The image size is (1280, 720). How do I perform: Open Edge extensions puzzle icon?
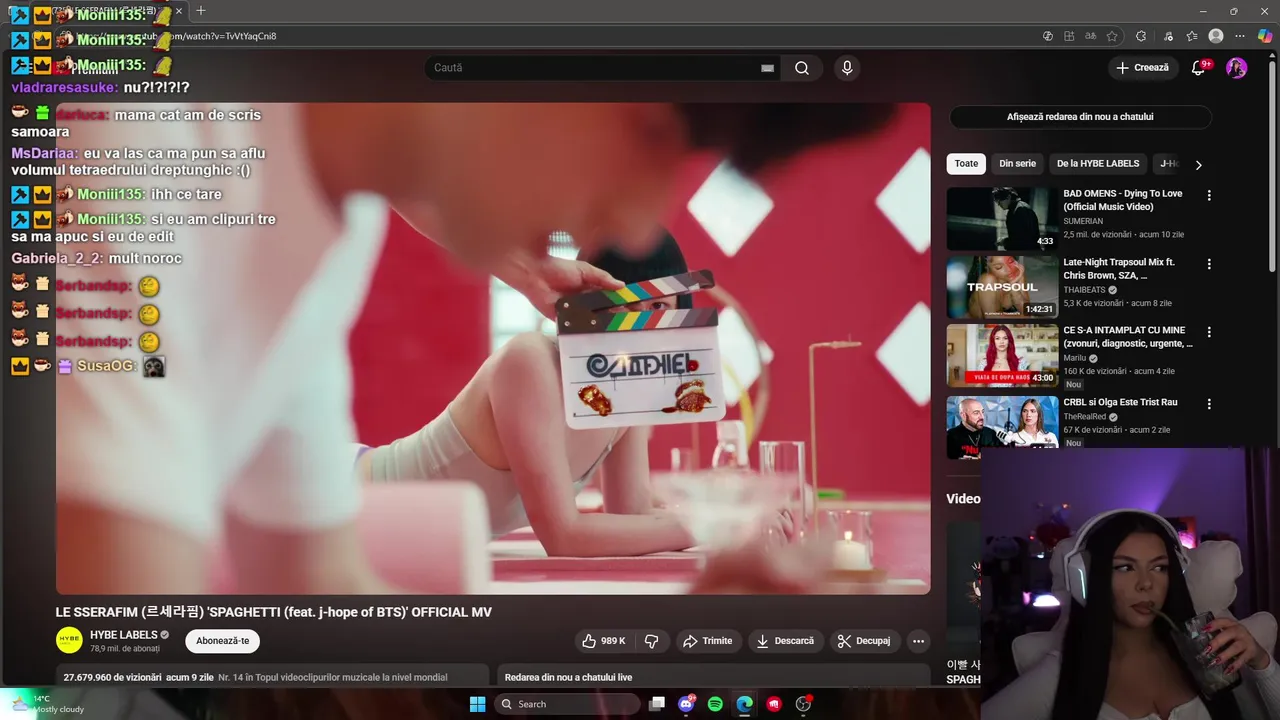pyautogui.click(x=1141, y=36)
